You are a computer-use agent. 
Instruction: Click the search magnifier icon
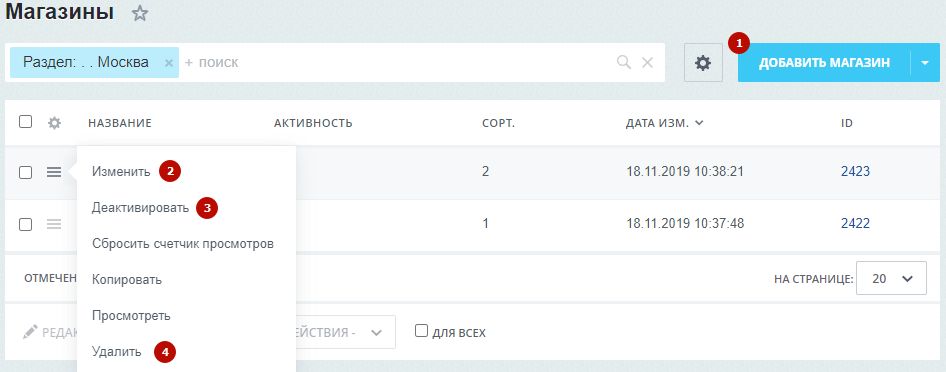(x=624, y=62)
